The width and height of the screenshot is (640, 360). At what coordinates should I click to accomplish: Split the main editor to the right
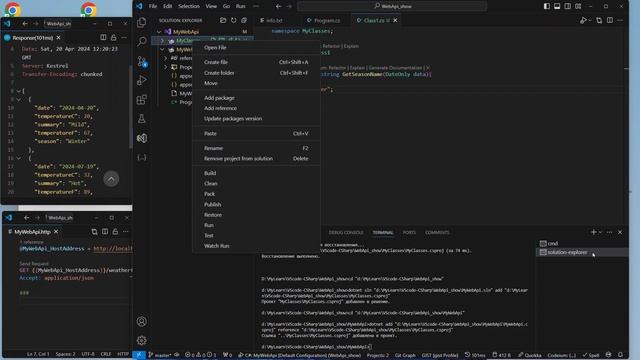(609, 20)
